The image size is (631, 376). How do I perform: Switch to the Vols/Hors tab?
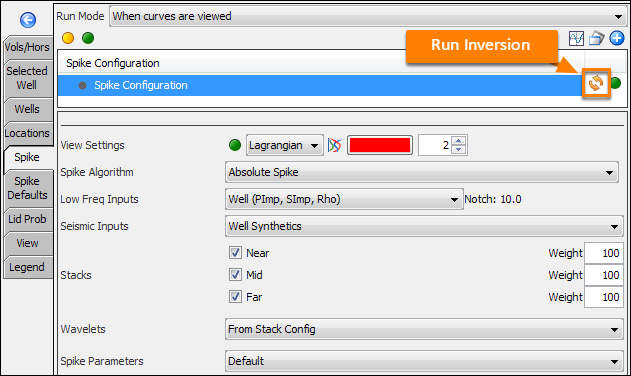click(28, 48)
